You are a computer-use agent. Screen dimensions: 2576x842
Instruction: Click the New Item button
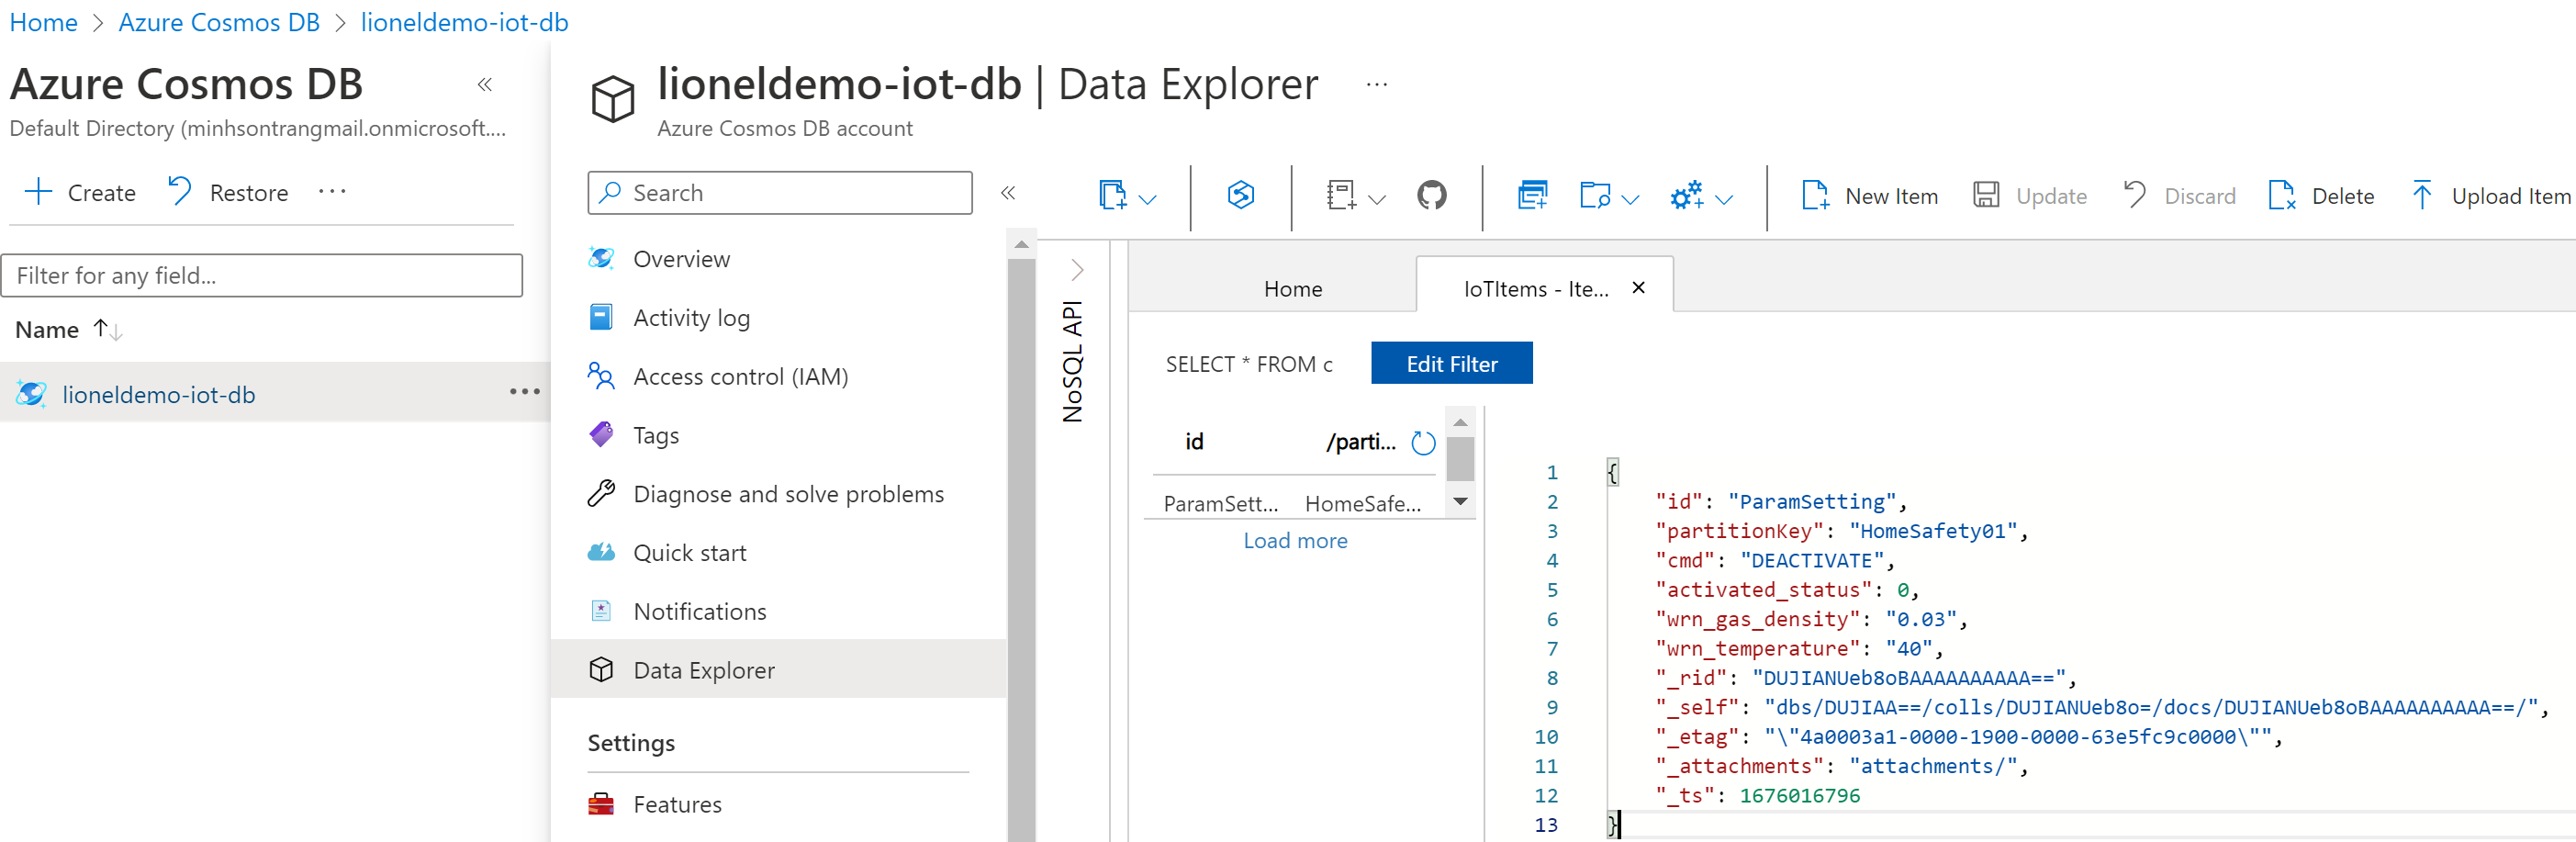point(1869,196)
